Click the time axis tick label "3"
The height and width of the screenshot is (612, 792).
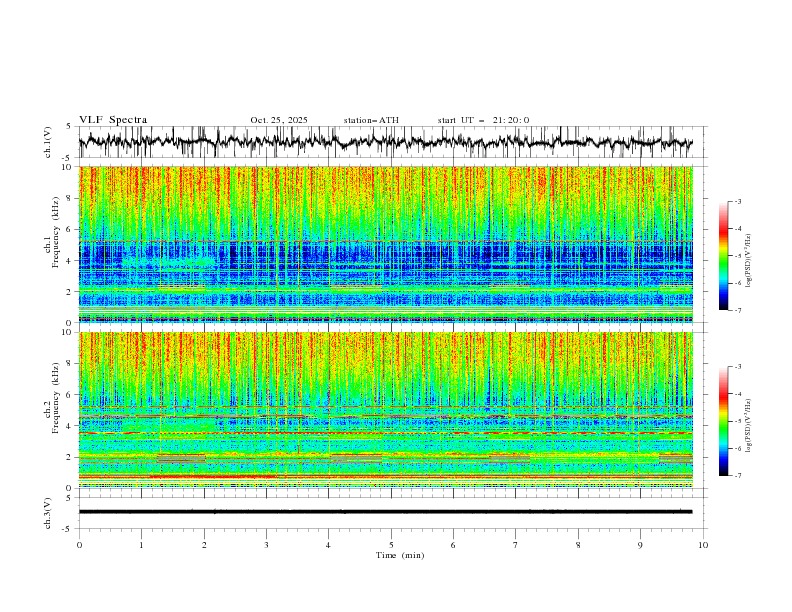tap(266, 545)
